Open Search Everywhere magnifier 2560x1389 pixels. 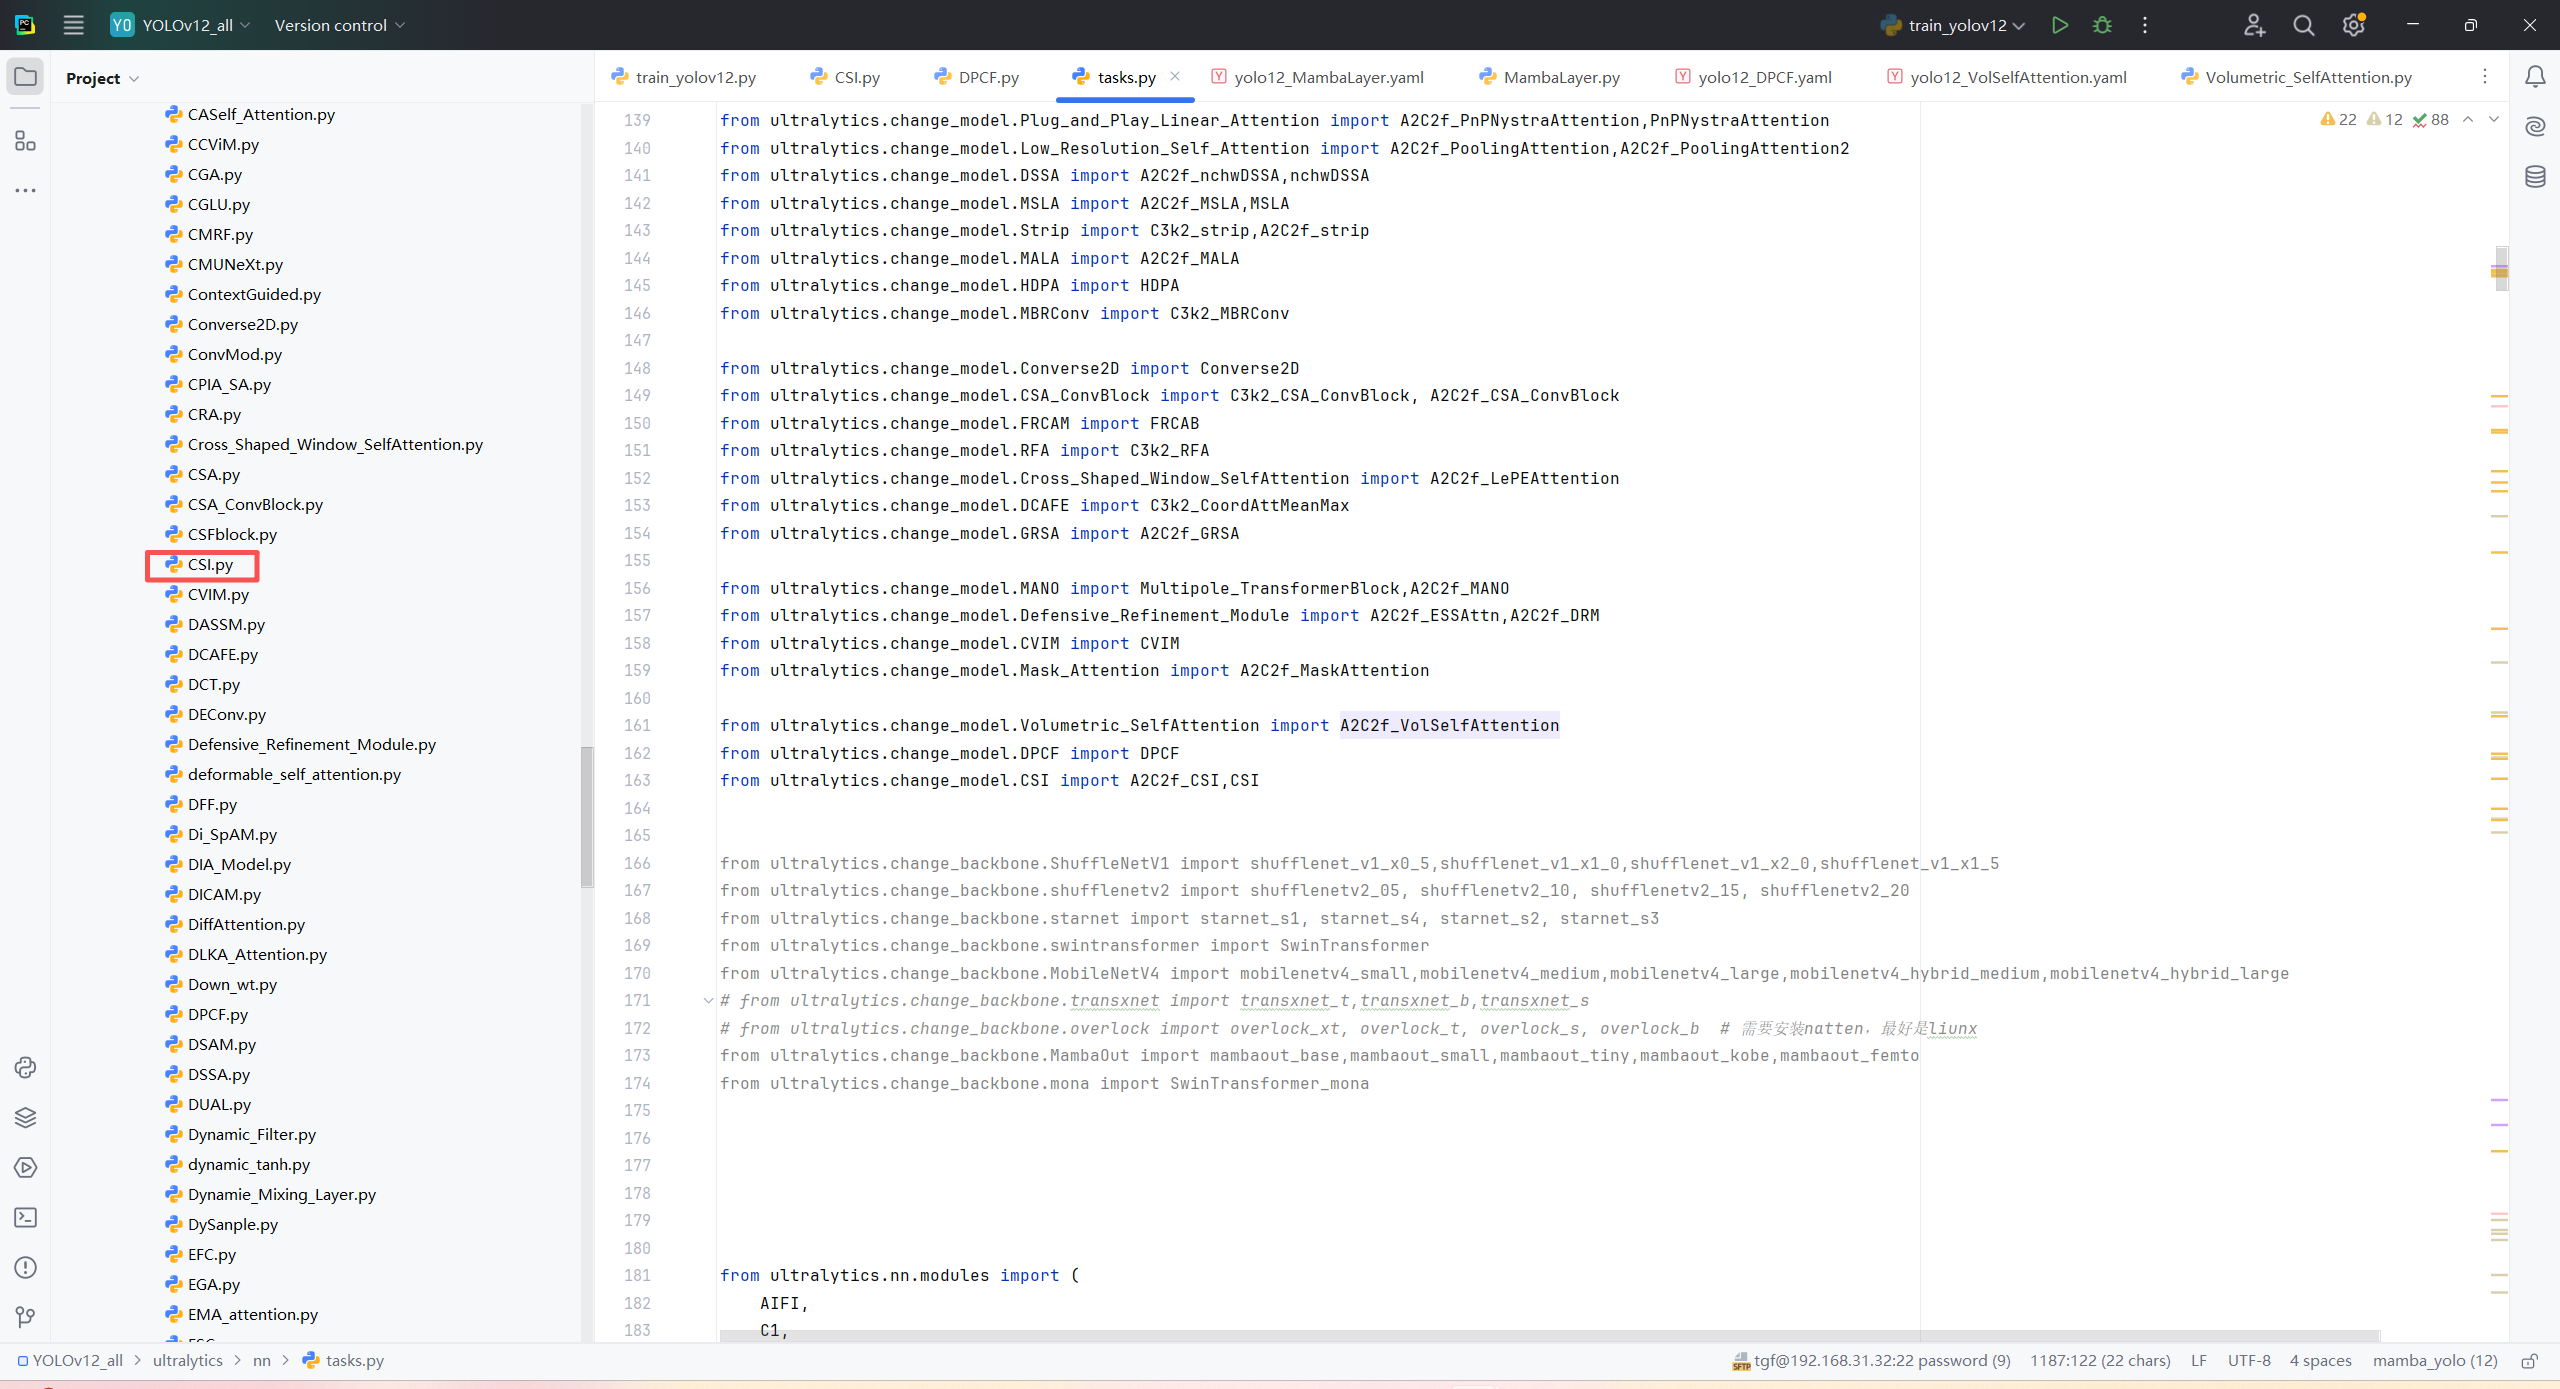[2303, 25]
